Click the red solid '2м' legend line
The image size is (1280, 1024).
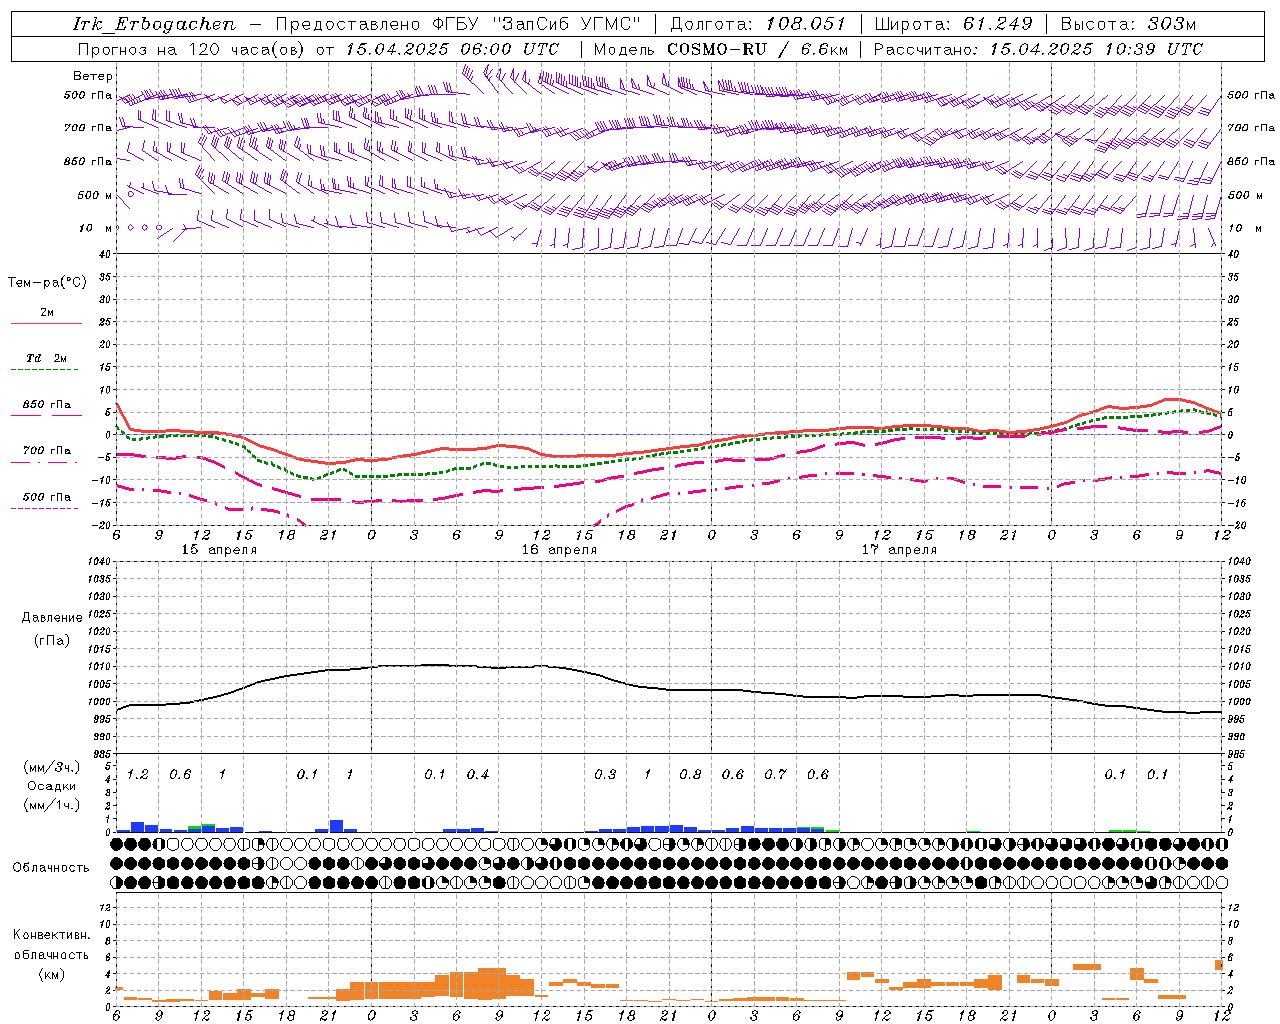click(x=46, y=323)
